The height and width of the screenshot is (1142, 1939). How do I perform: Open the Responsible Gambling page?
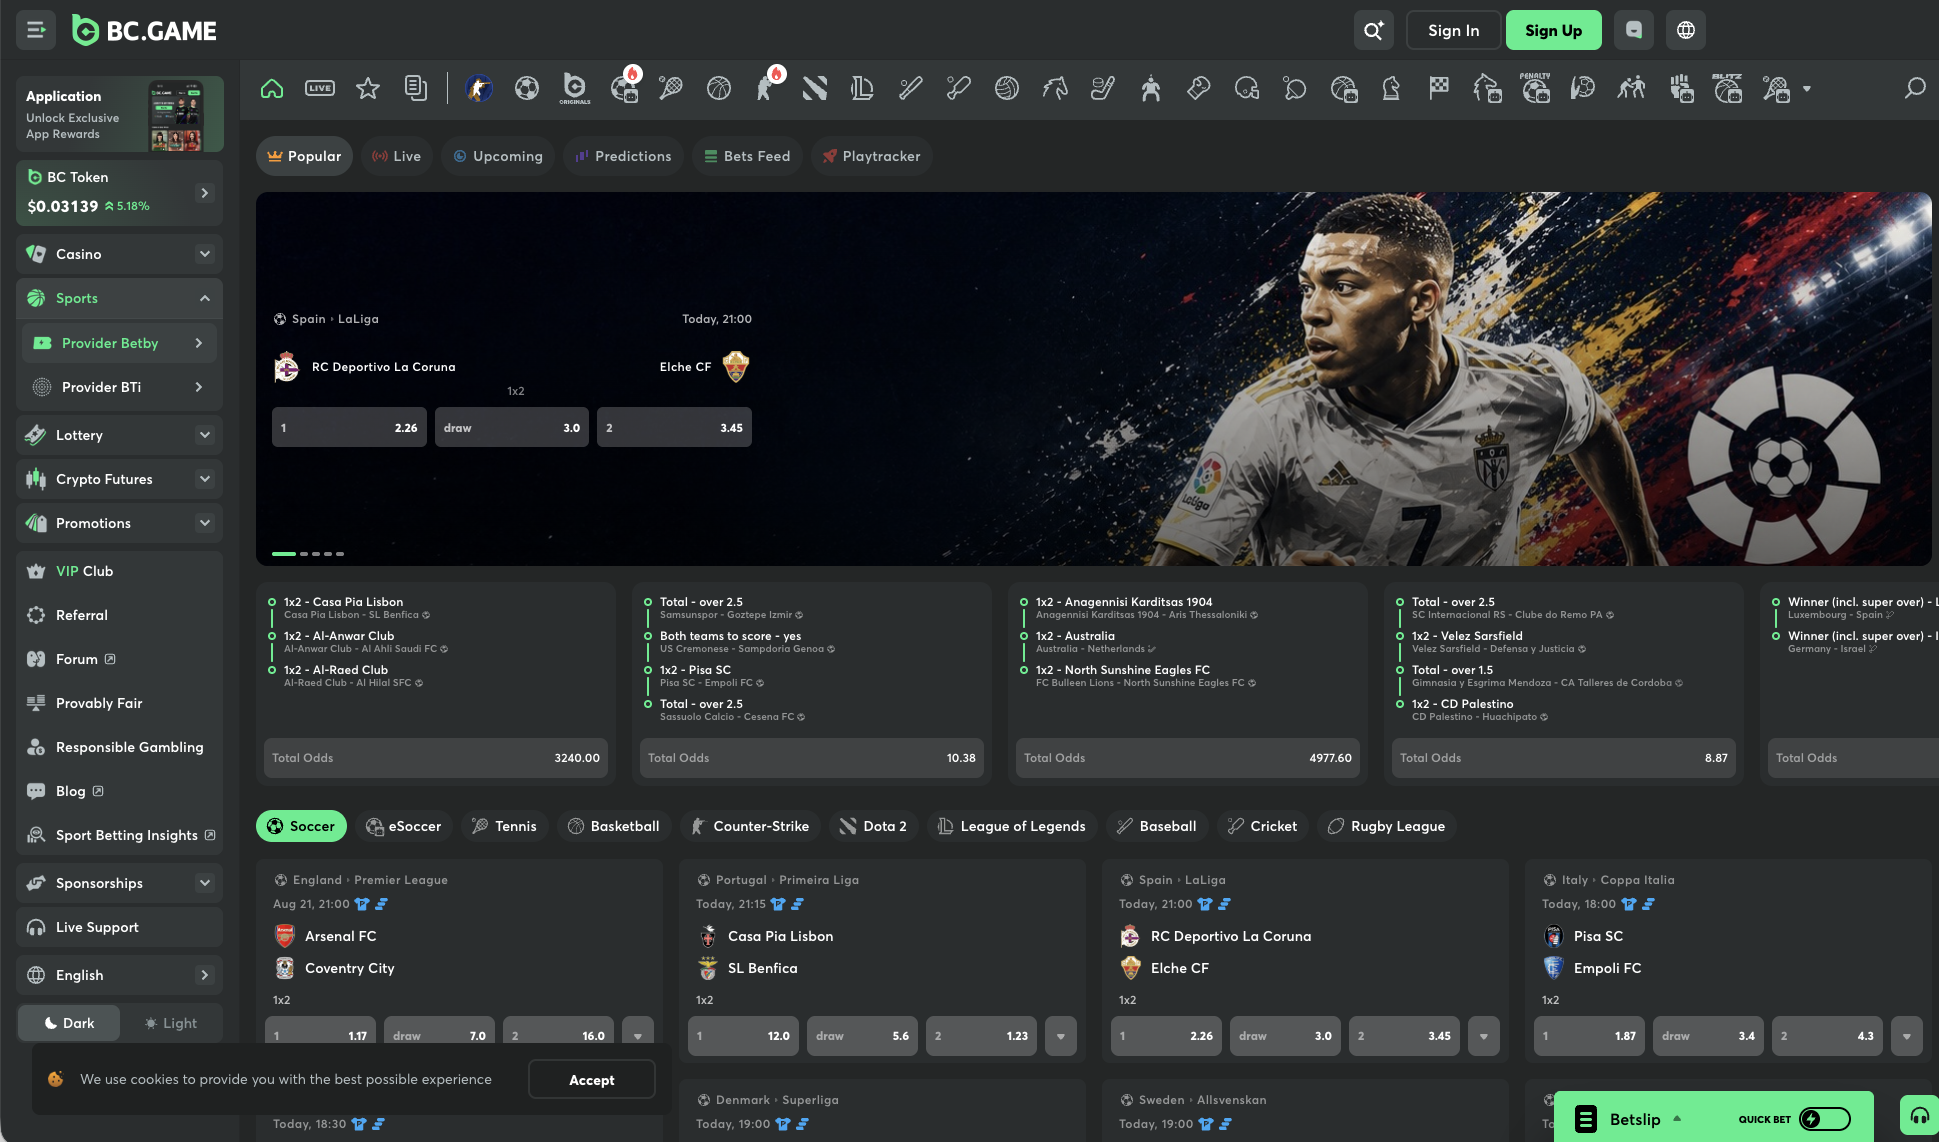(119, 747)
